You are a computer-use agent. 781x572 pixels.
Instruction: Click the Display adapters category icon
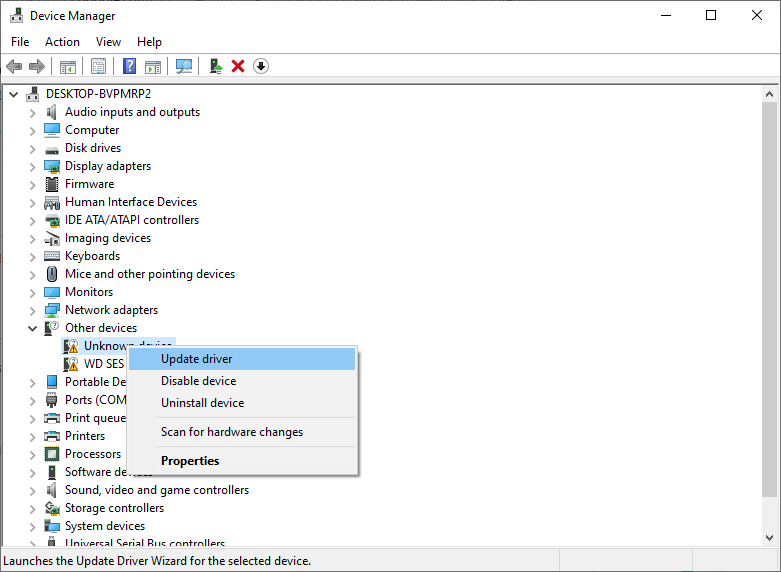tap(52, 166)
